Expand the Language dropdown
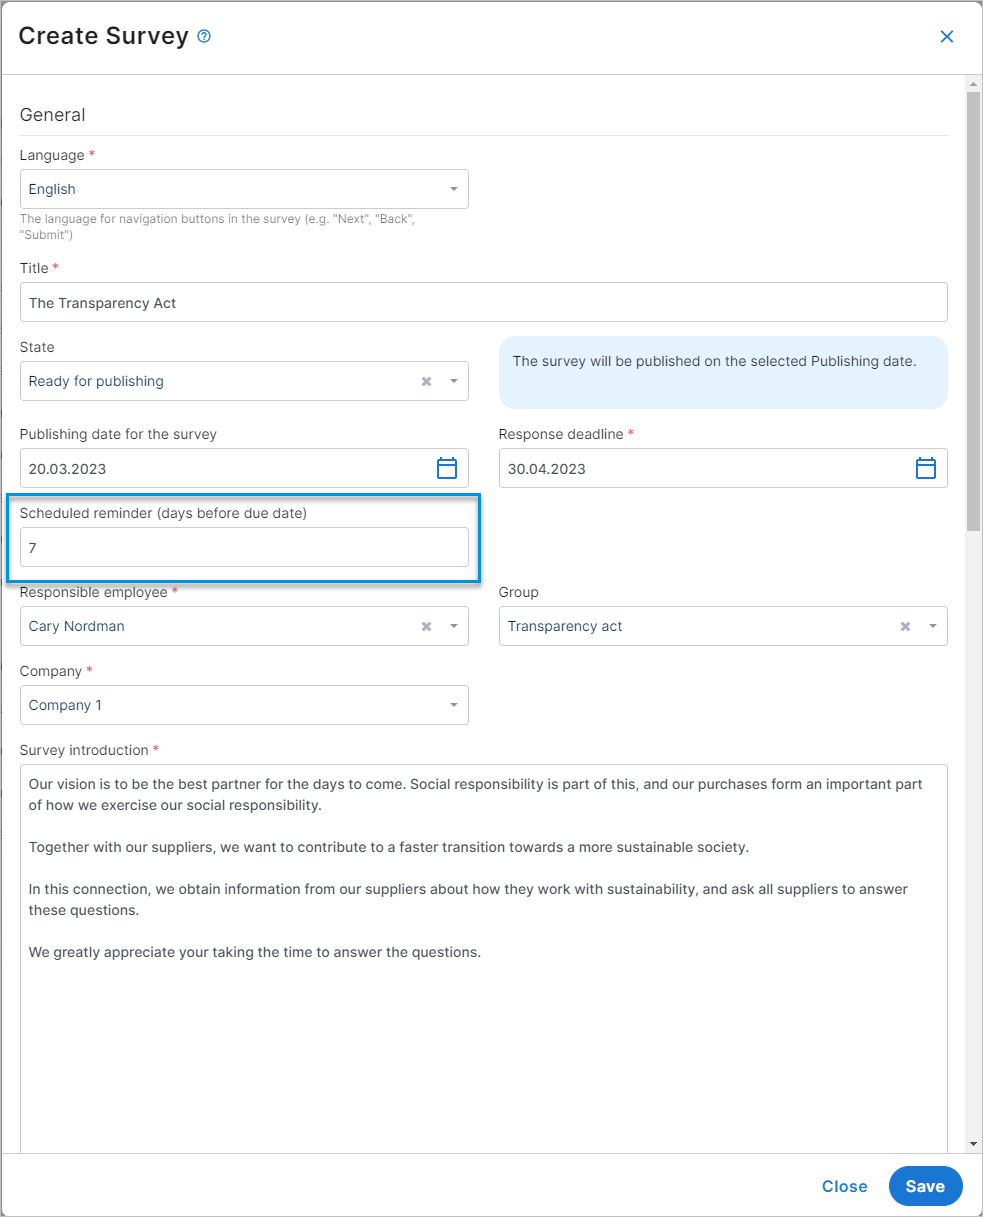This screenshot has width=983, height=1217. [x=244, y=189]
